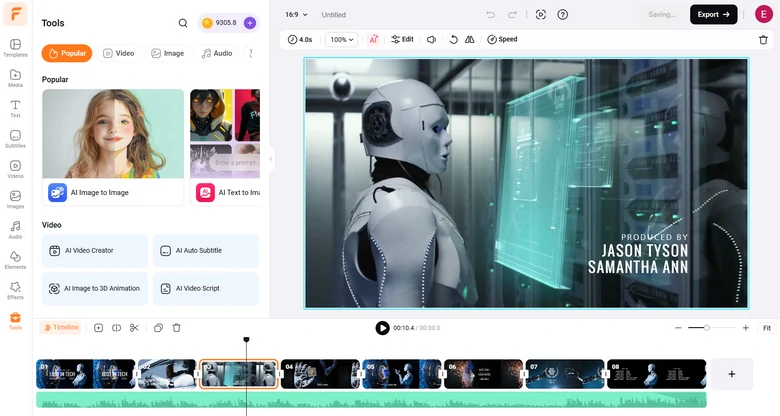Select timeline scene 08
Image resolution: width=780 pixels, height=416 pixels.
click(656, 374)
